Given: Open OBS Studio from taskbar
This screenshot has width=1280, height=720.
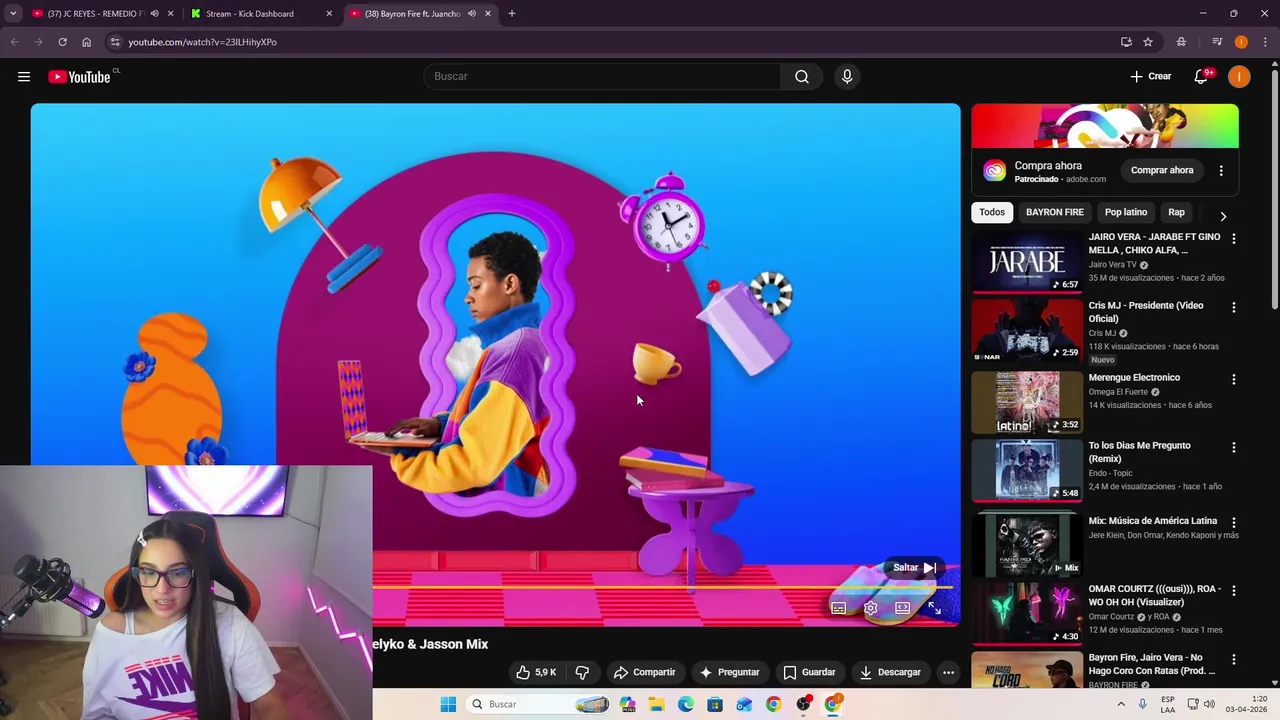Looking at the screenshot, I should pos(802,704).
